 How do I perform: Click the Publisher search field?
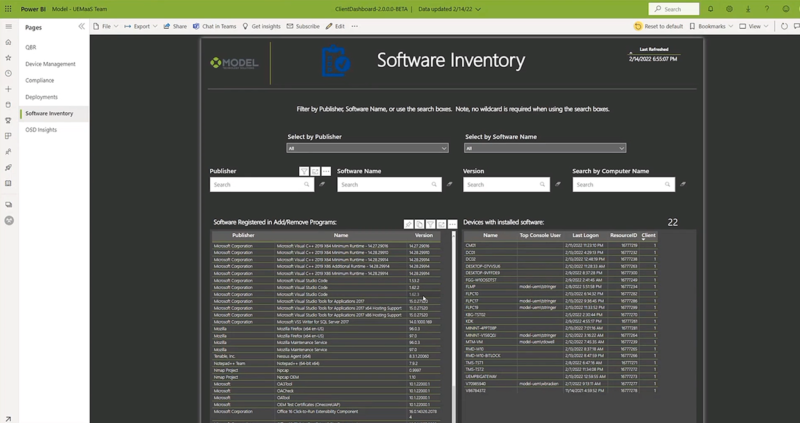(x=262, y=184)
